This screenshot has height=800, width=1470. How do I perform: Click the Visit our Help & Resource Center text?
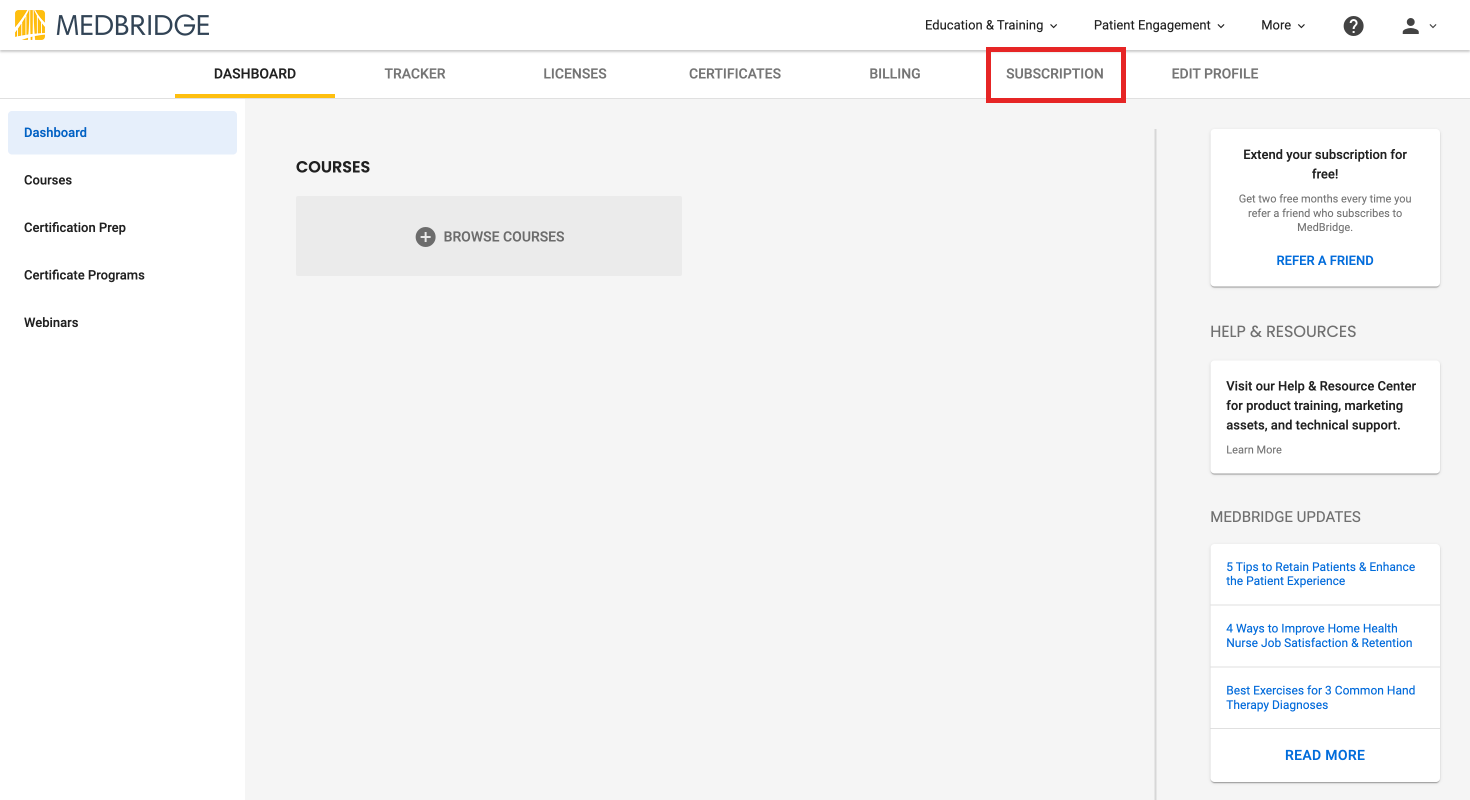point(1321,406)
